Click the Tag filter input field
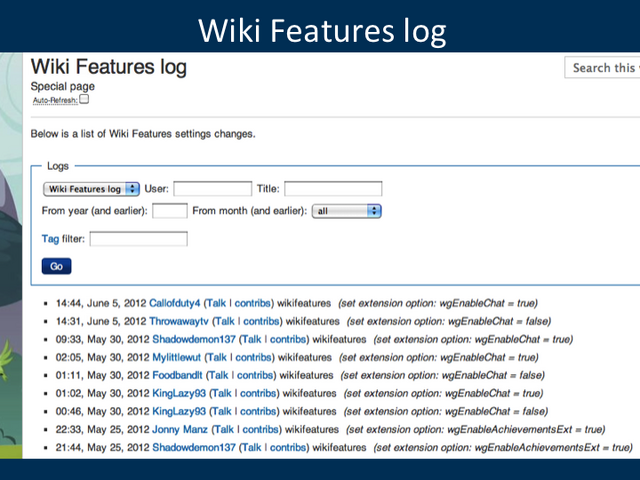This screenshot has width=640, height=480. 139,239
